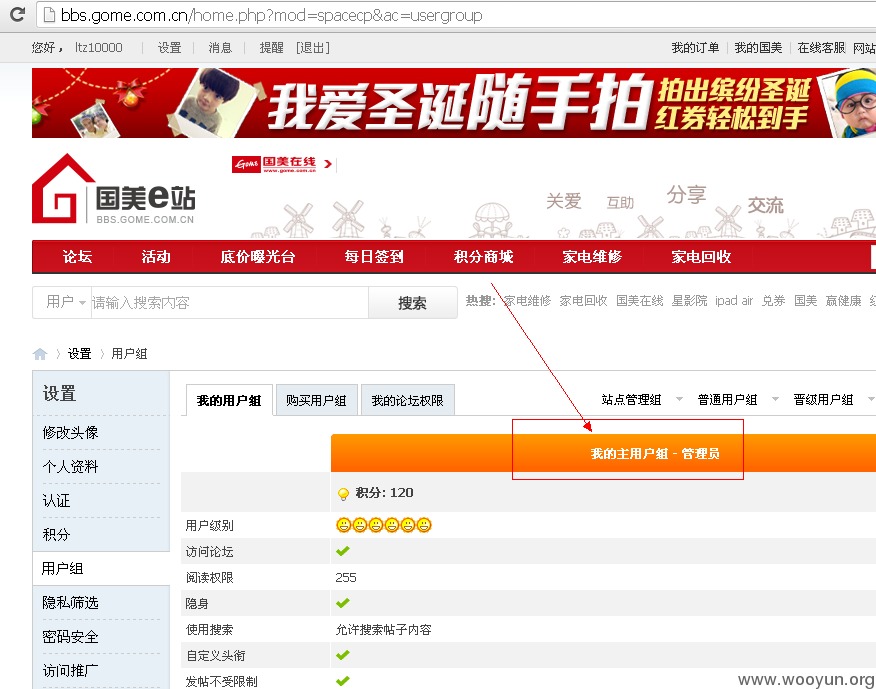The width and height of the screenshot is (876, 689).
Task: Click hot search term 兑券
Action: pyautogui.click(x=774, y=301)
